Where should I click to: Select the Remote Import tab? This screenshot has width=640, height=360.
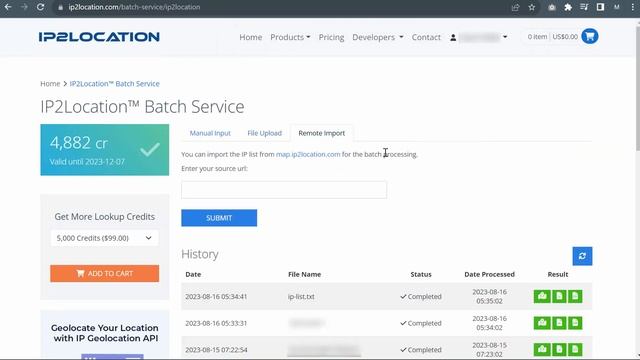pos(322,133)
